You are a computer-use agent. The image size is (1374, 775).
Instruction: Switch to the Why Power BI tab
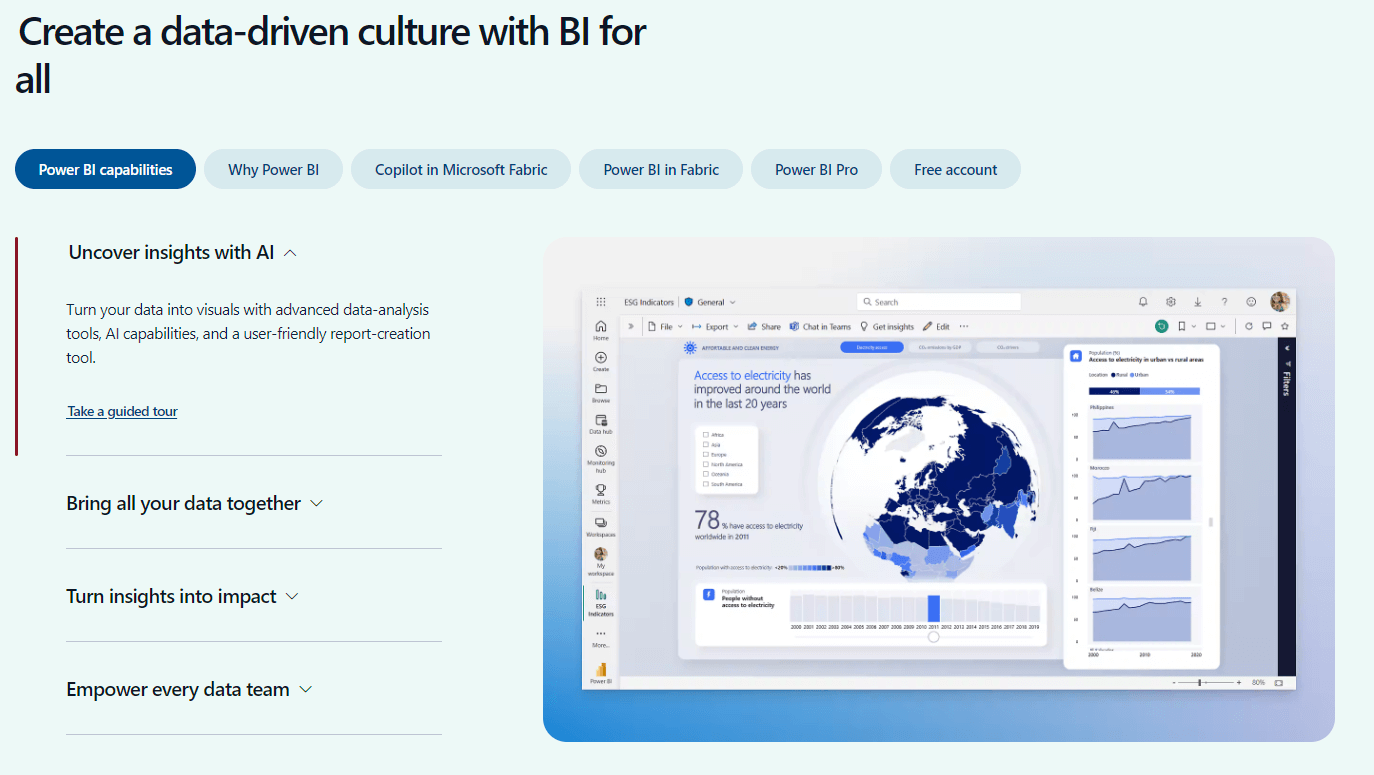273,169
